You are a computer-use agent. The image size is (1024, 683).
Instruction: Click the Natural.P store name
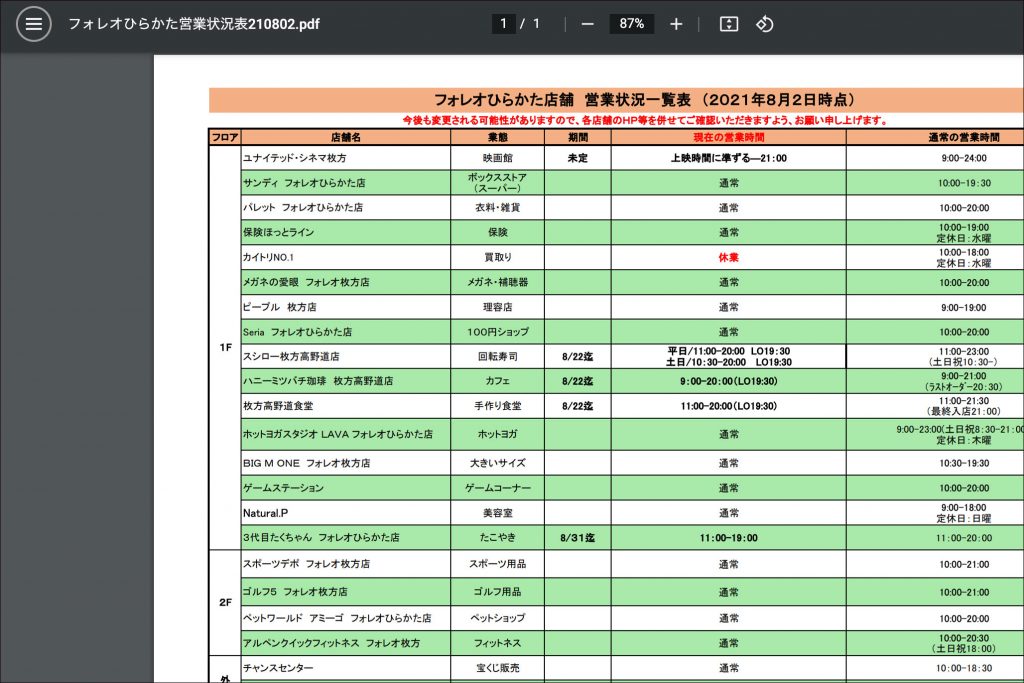[265, 513]
